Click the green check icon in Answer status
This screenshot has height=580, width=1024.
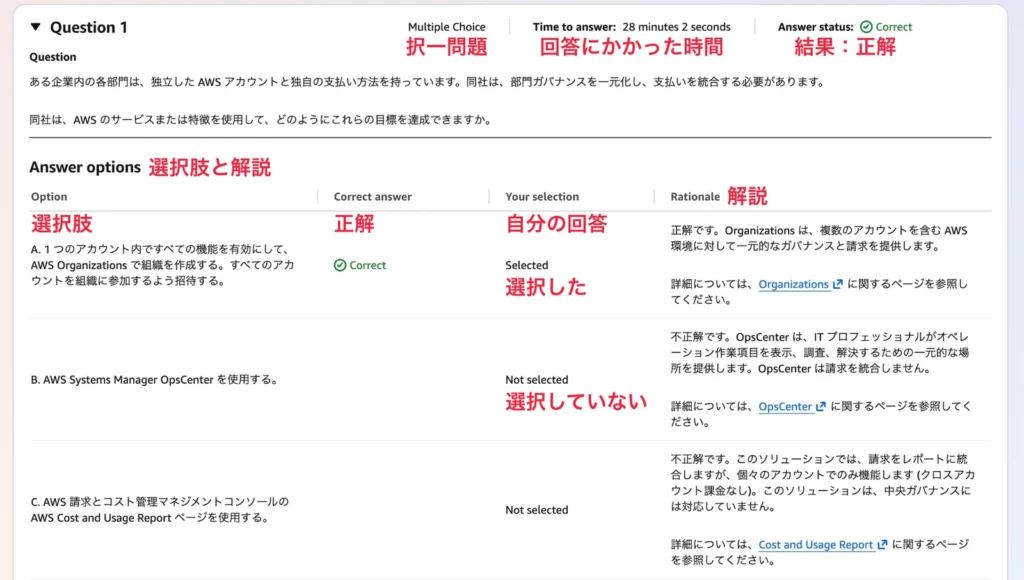(x=866, y=27)
